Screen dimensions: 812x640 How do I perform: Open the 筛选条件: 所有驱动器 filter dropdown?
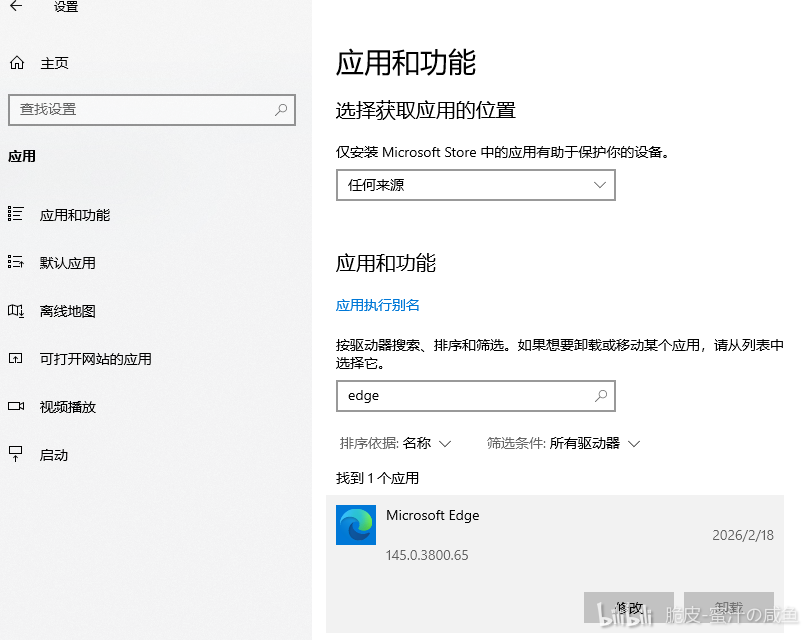click(x=563, y=443)
